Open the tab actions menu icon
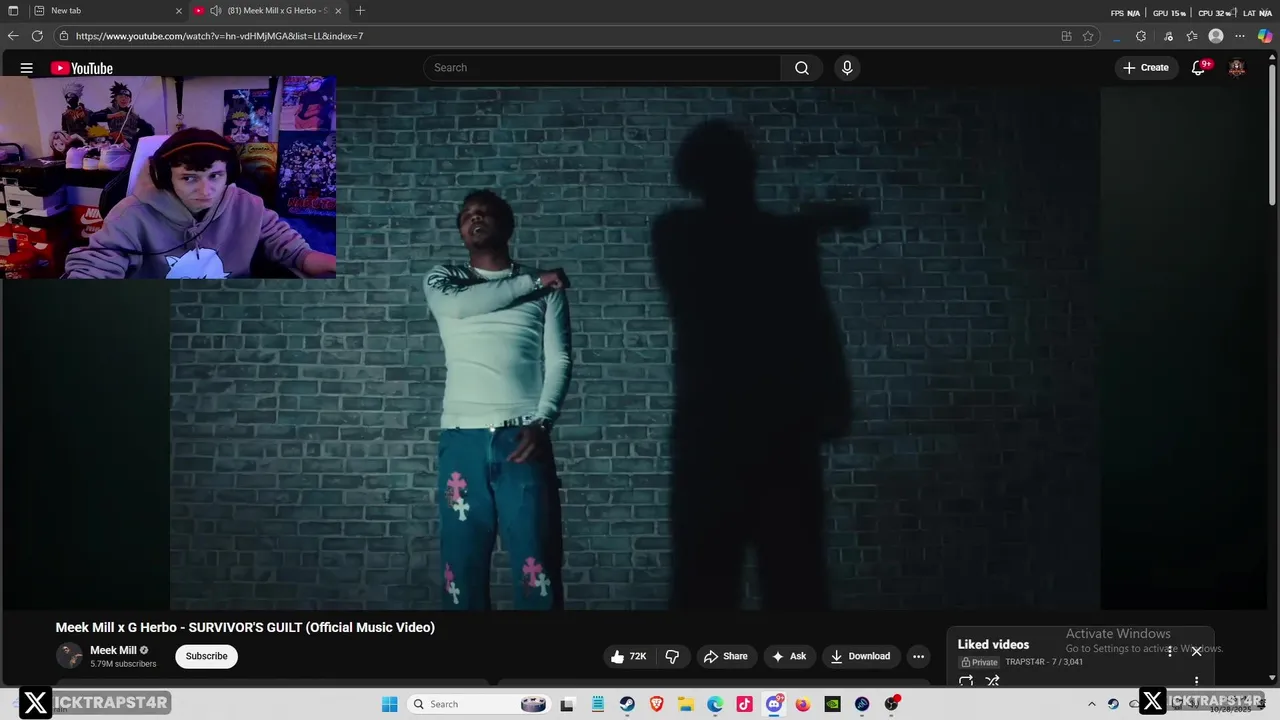Screen dimensions: 1280x720 pyautogui.click(x=13, y=11)
